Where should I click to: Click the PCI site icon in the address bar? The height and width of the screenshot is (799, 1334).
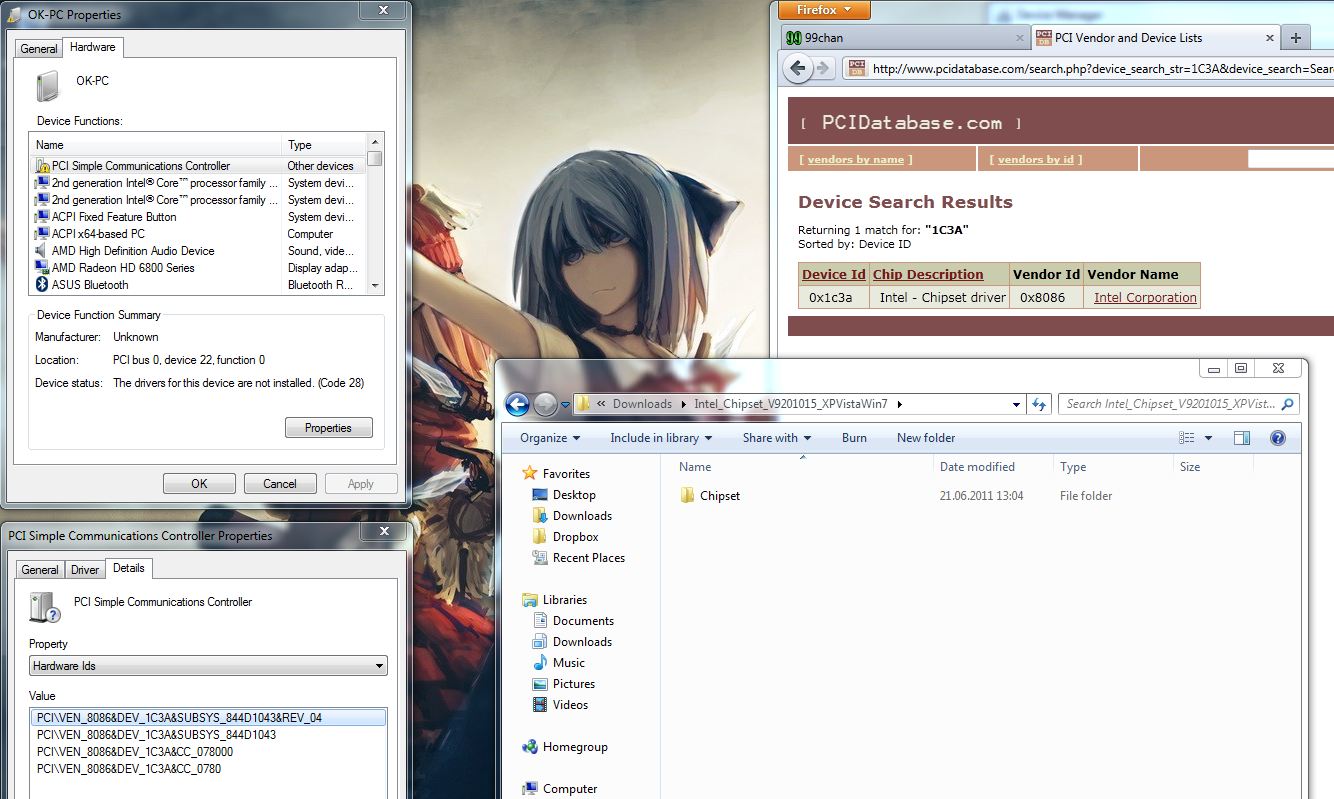pos(856,68)
